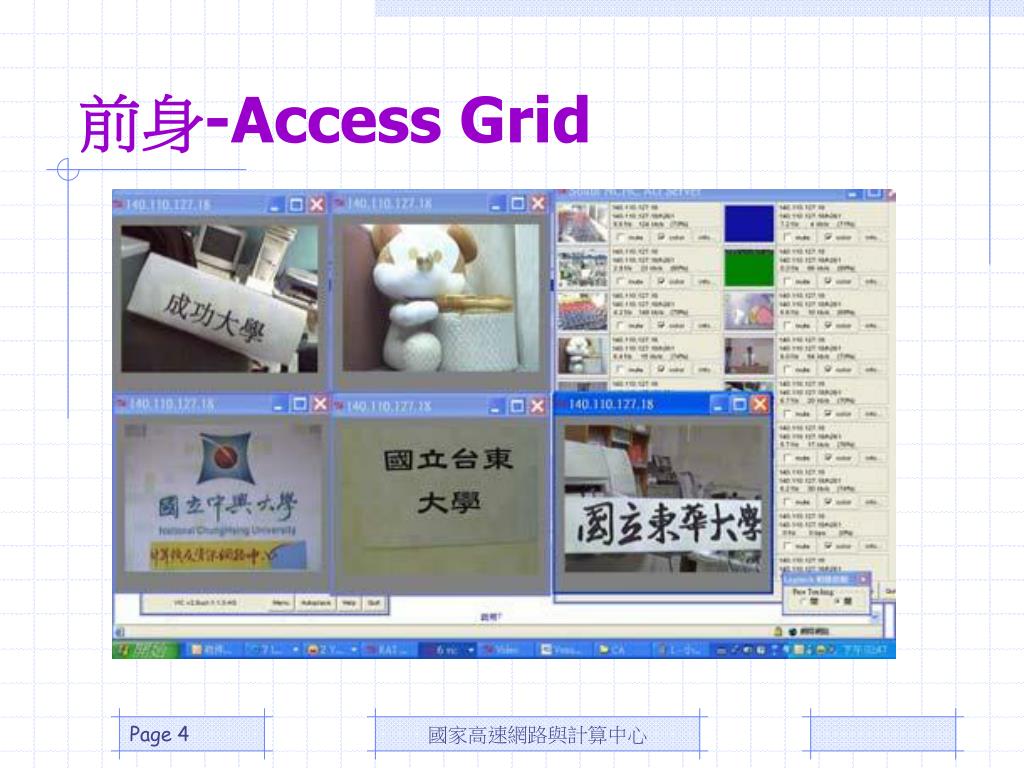Expand the '7 I...' taskbar group arrow
The height and width of the screenshot is (768, 1024).
coord(295,650)
